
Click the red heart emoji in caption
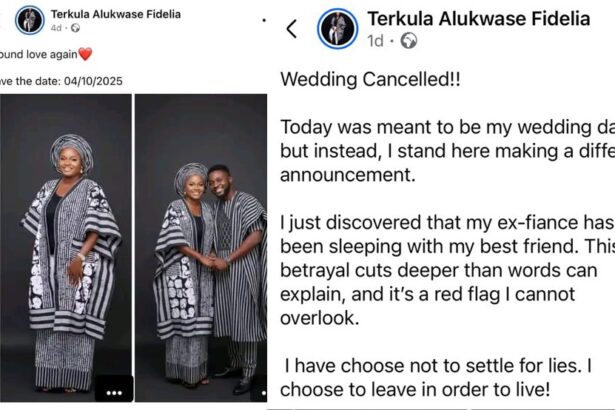[x=85, y=54]
